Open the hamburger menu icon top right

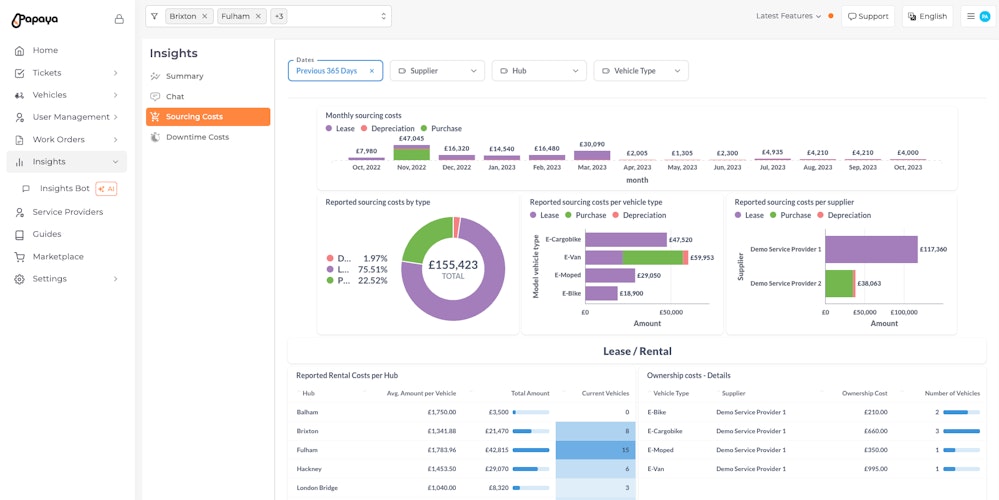[971, 17]
